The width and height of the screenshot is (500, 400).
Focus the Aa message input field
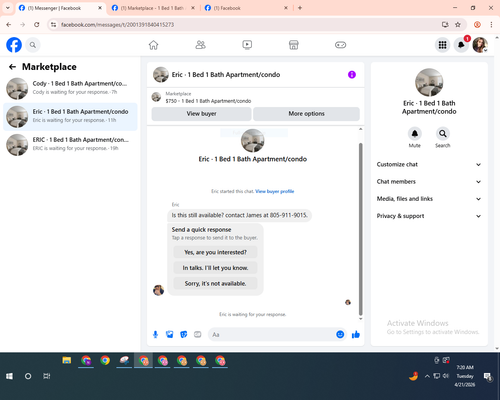click(x=272, y=334)
